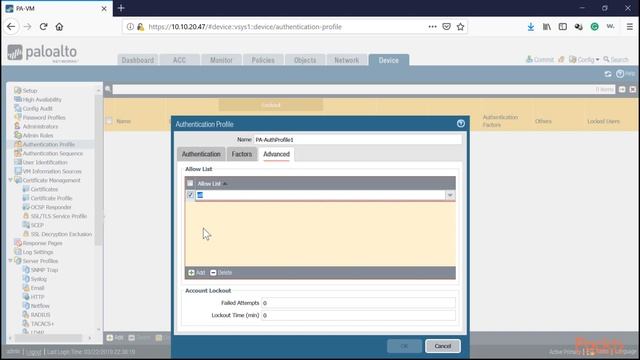Open Admin Roles in sidebar
The width and height of the screenshot is (640, 360).
tap(38, 136)
